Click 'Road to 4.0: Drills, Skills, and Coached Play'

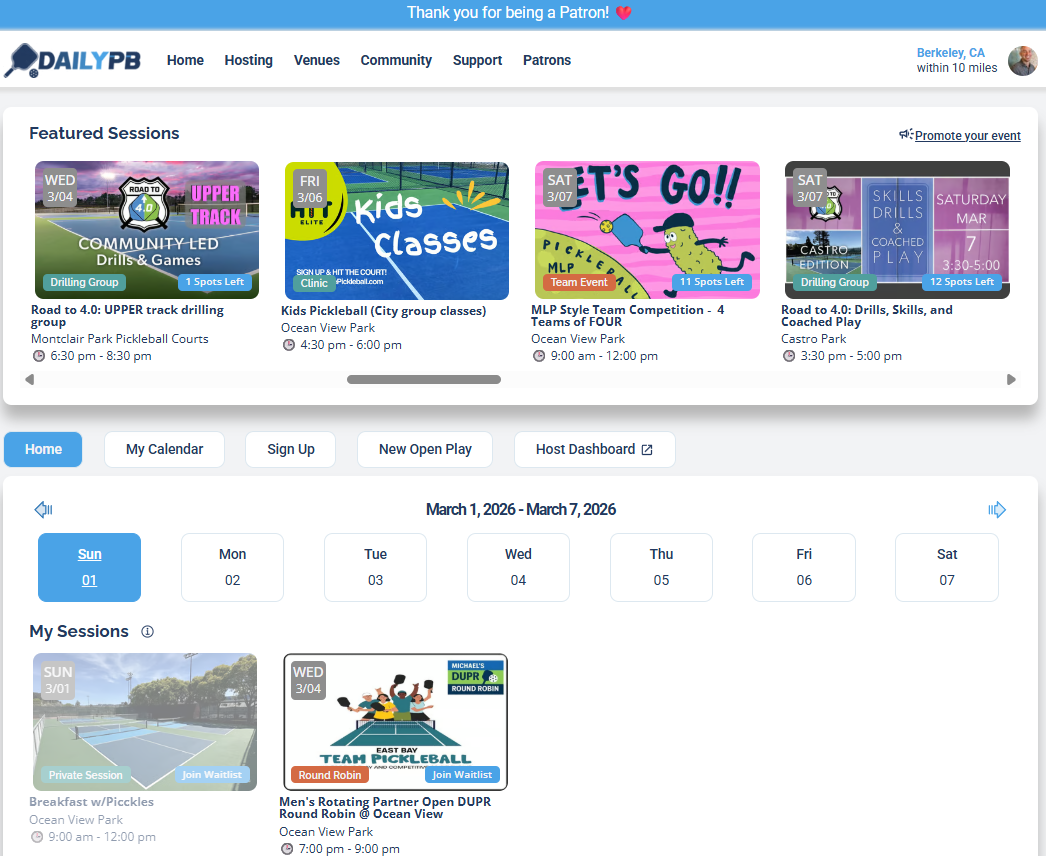(867, 316)
